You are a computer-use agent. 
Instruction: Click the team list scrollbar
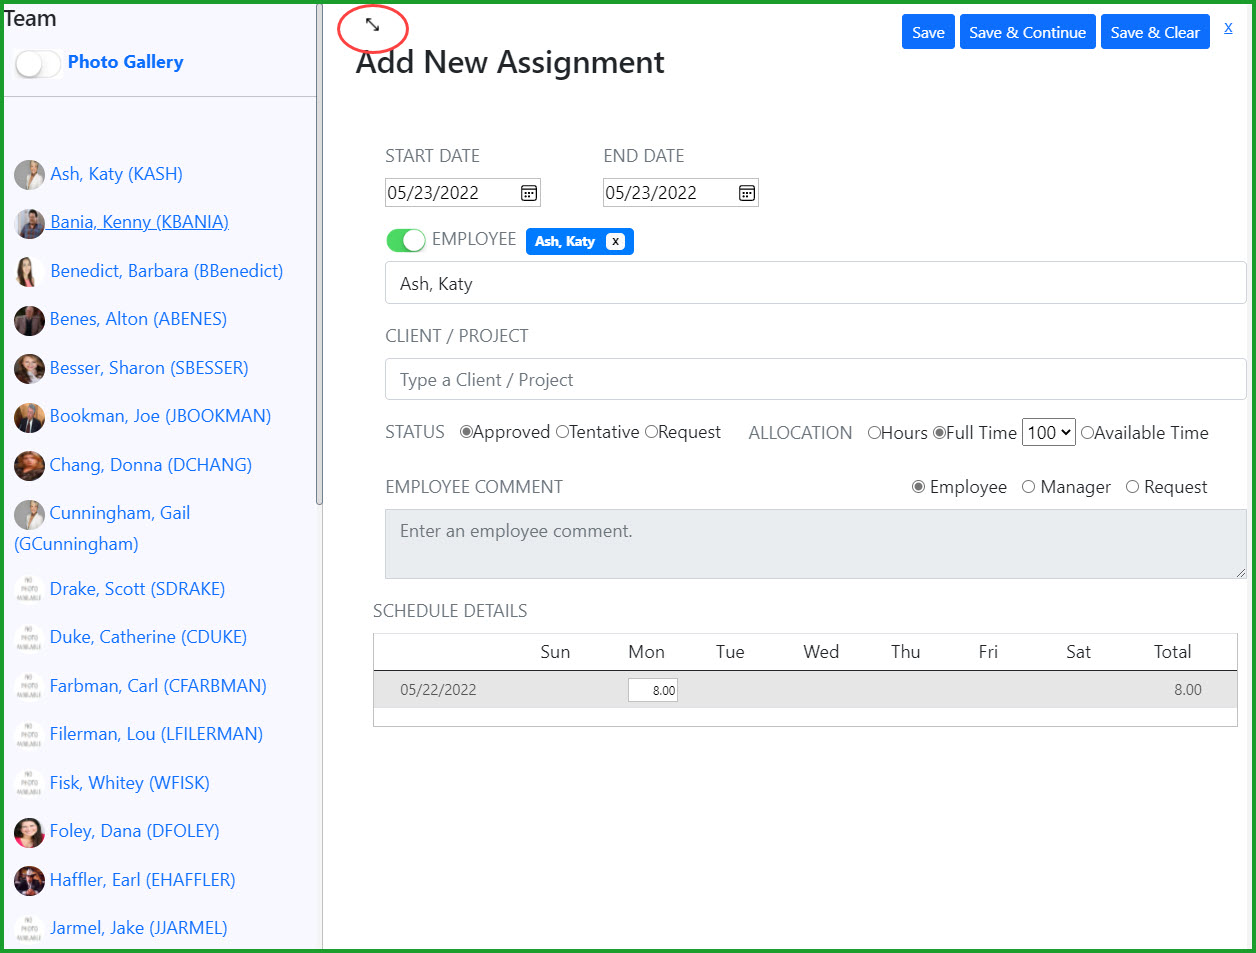[x=319, y=255]
